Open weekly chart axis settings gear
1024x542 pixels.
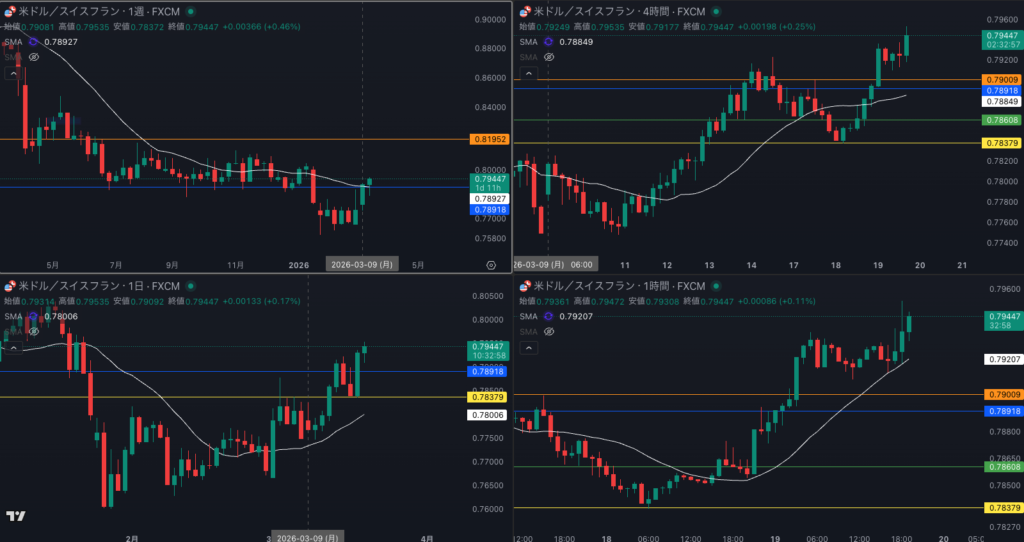pos(491,265)
